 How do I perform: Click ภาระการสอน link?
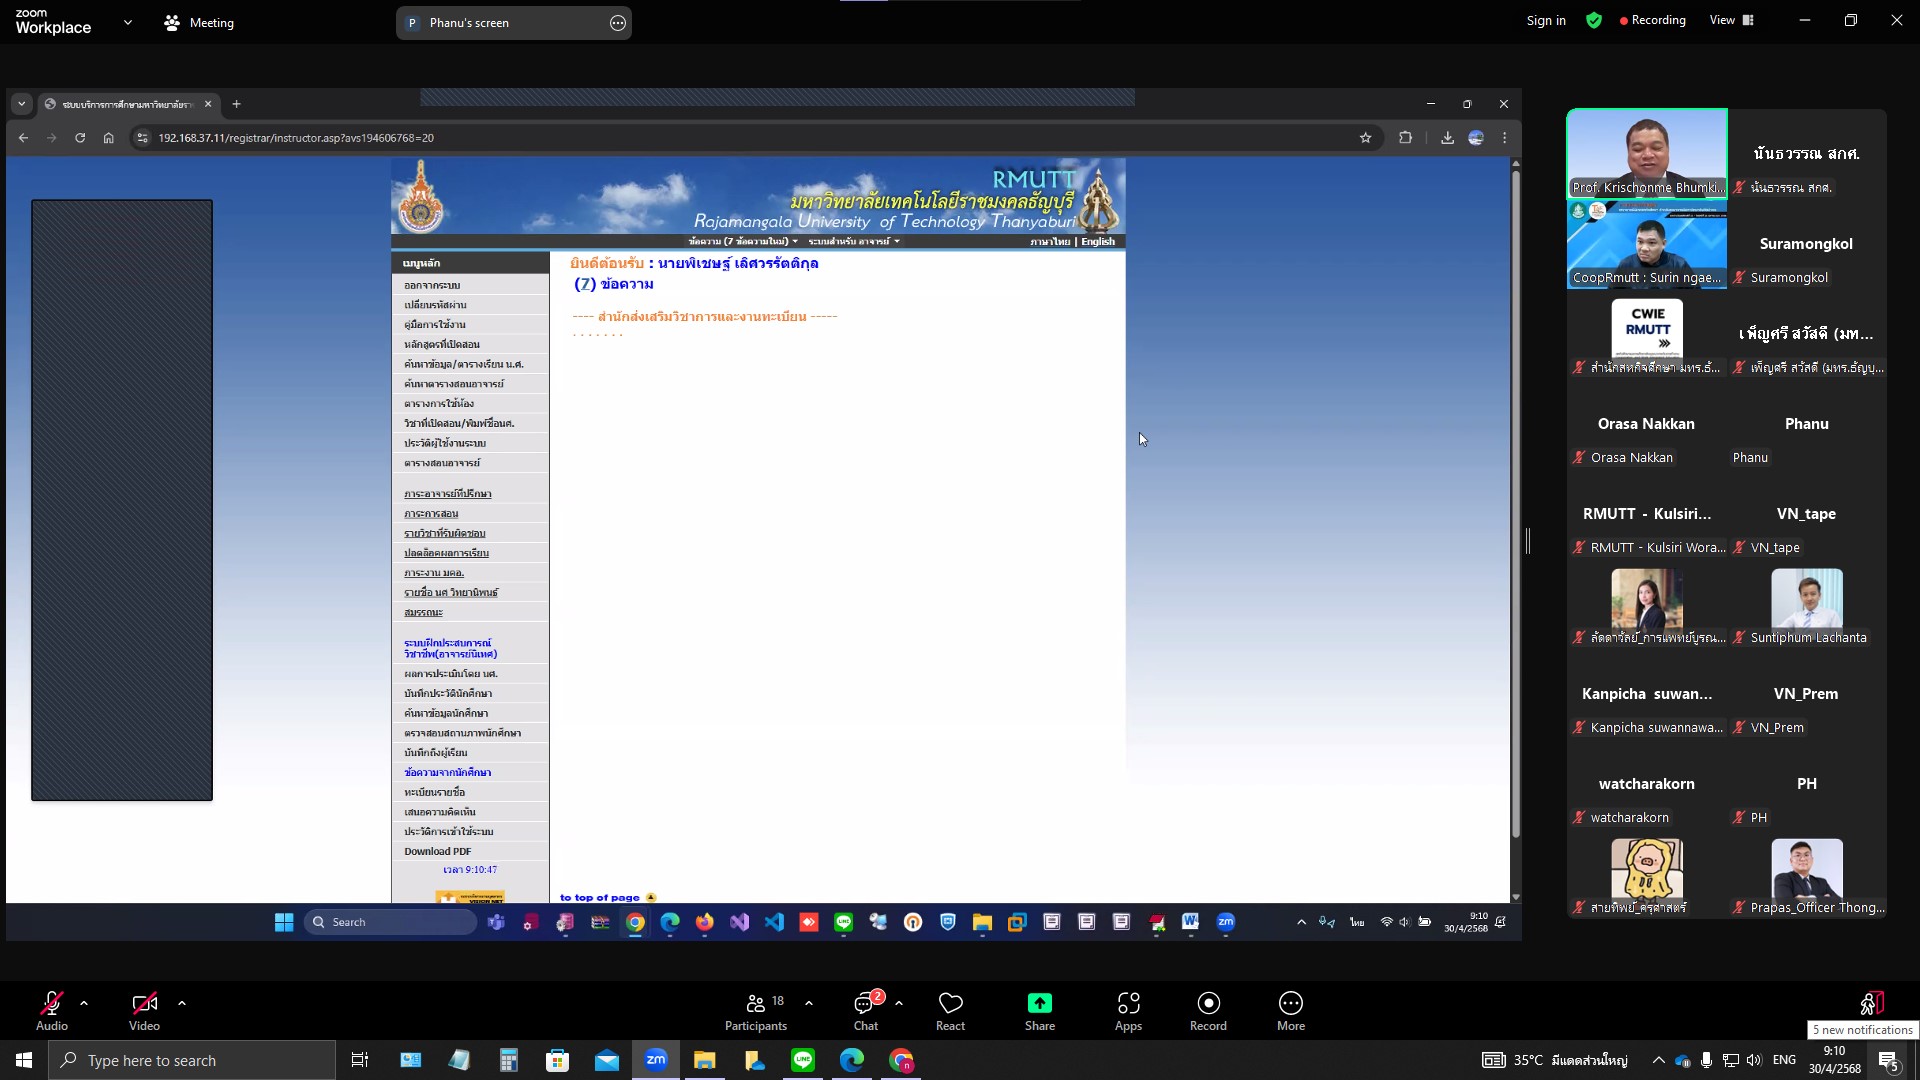[431, 514]
